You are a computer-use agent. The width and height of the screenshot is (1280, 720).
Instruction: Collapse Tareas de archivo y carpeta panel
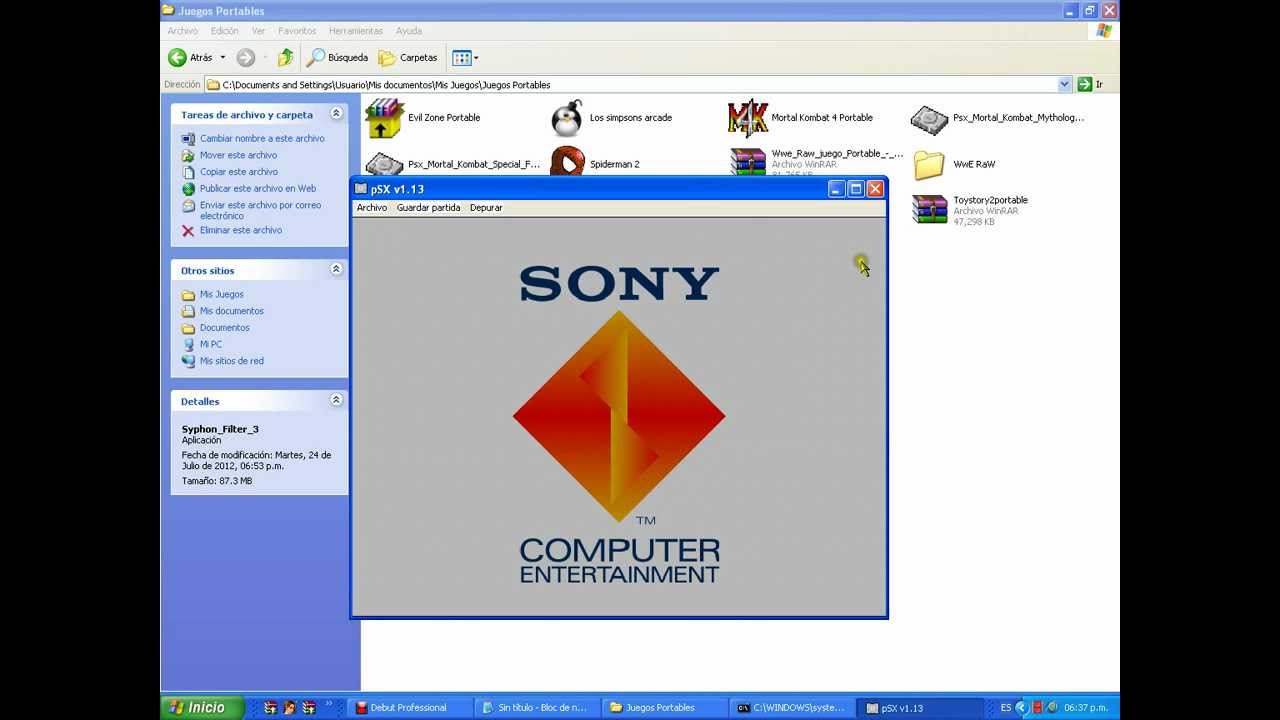(336, 114)
